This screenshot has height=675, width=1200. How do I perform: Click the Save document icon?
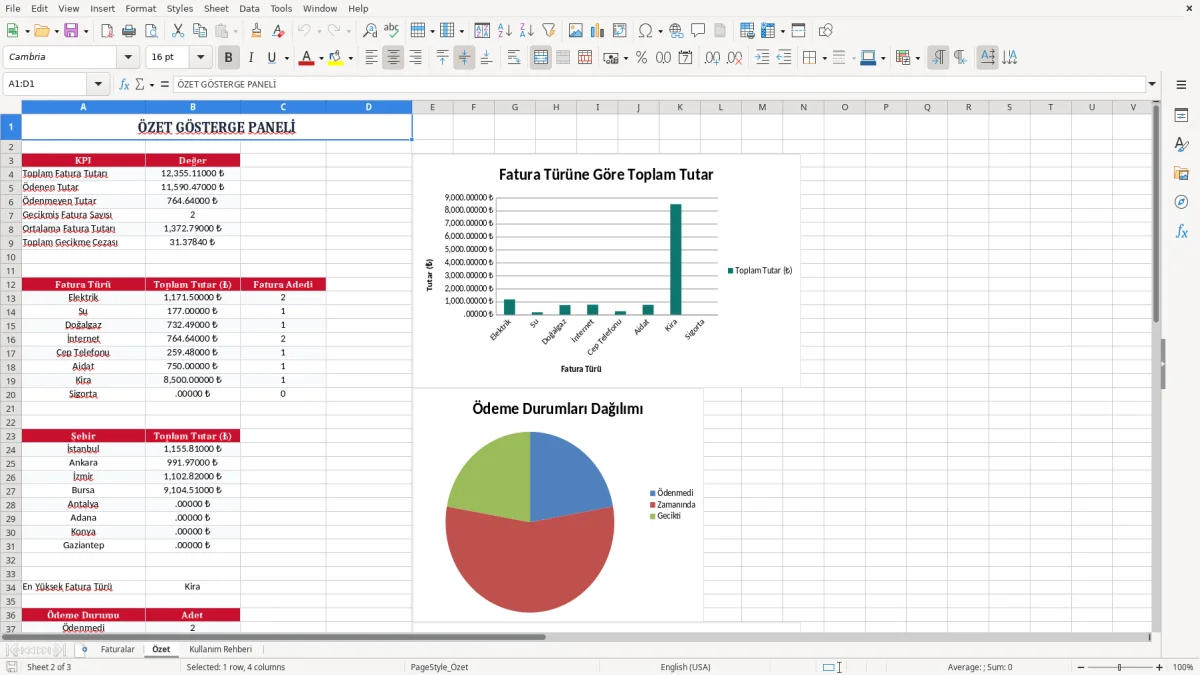click(x=70, y=31)
